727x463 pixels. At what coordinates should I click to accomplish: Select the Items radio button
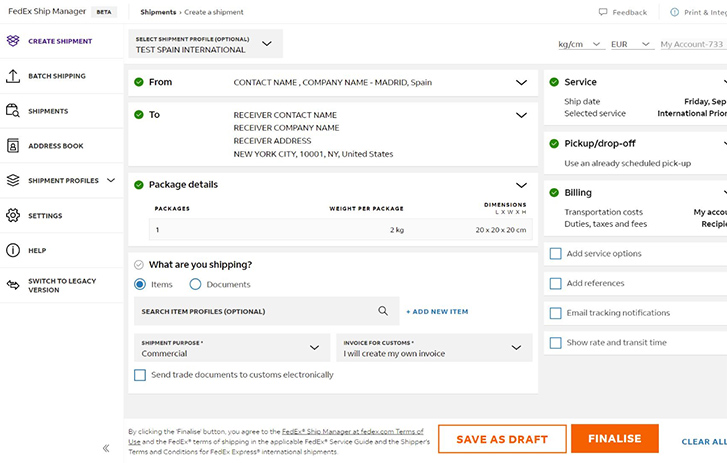[x=140, y=284]
